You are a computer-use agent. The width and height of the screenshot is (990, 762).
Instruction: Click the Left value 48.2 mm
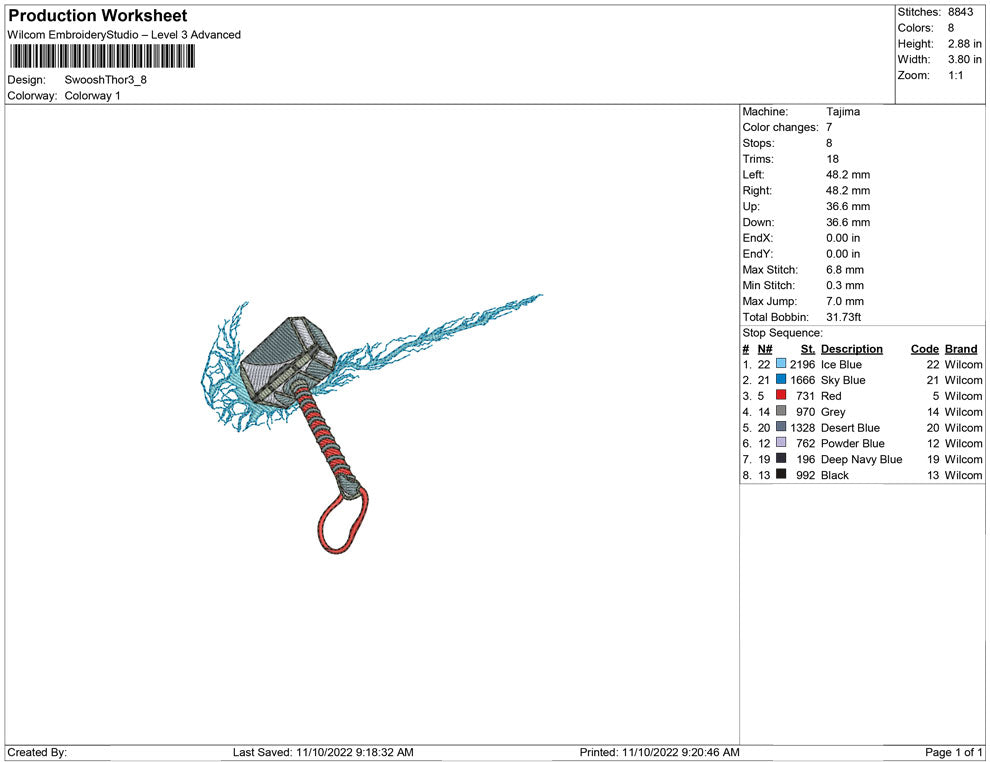(x=848, y=175)
